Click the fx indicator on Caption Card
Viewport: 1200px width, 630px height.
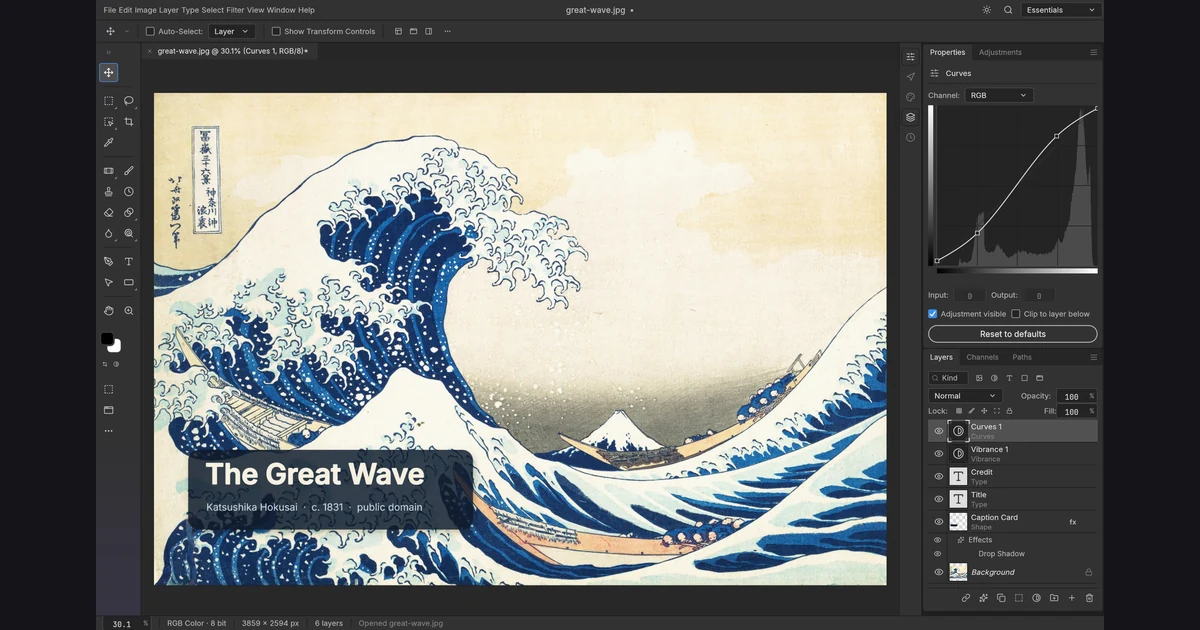coord(1073,522)
